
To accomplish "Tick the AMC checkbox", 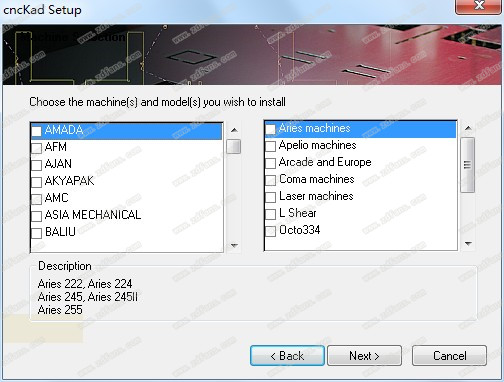I will [x=37, y=199].
